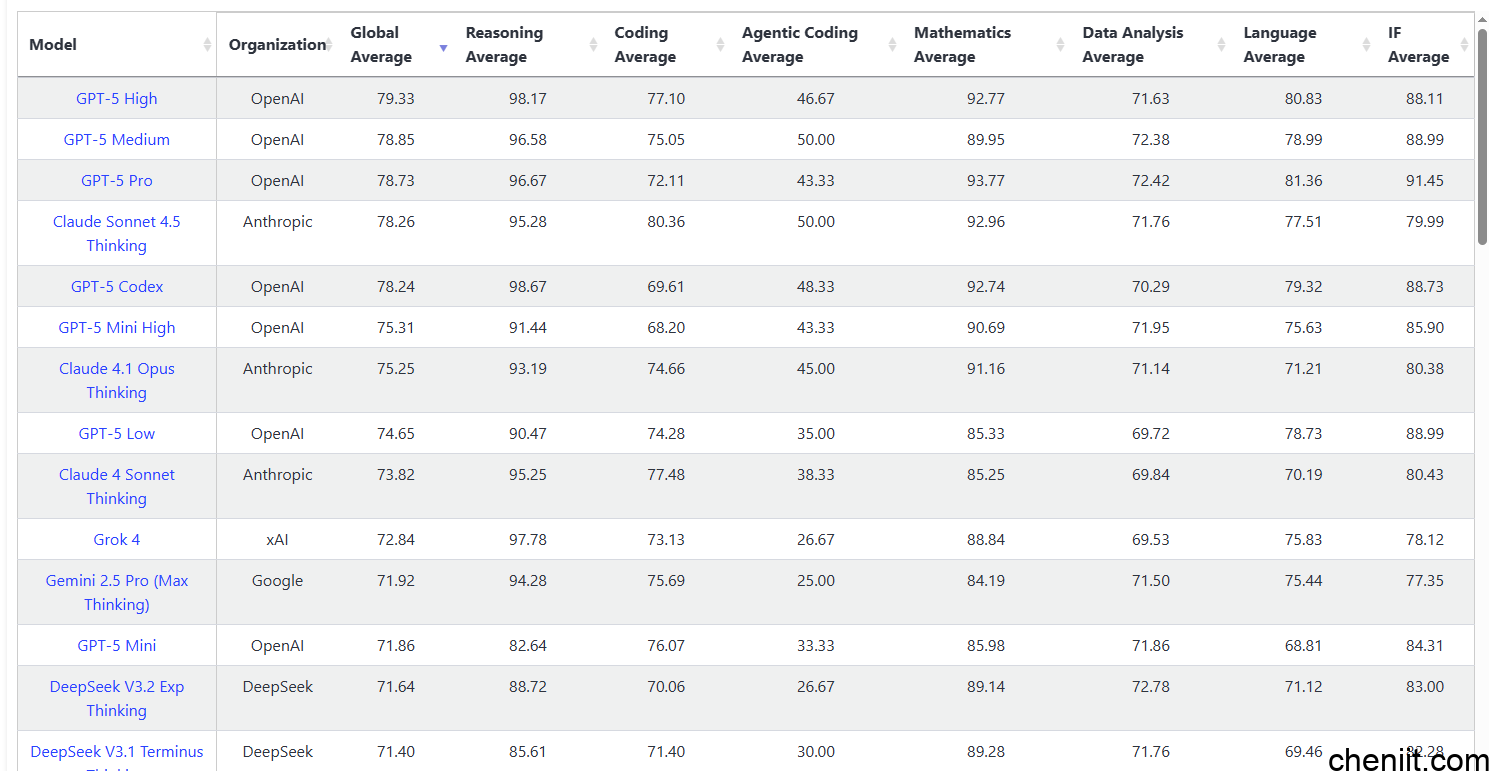Open the GPT-5 Codex model link
1489x771 pixels.
117,287
